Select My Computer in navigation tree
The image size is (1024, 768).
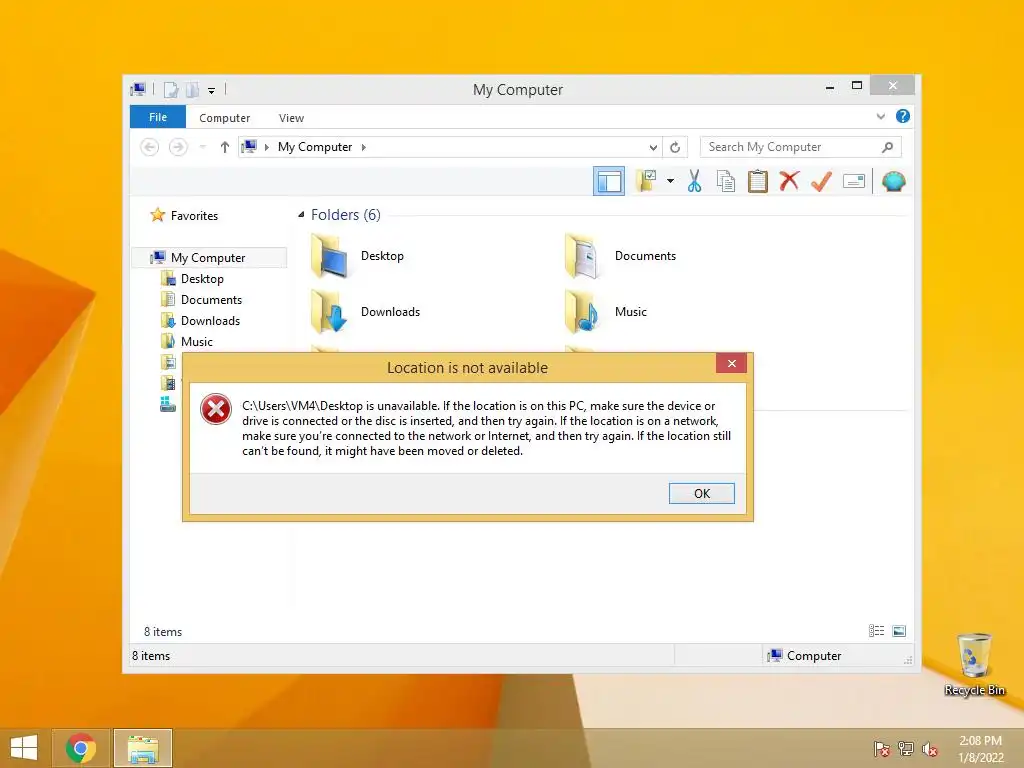click(x=209, y=257)
